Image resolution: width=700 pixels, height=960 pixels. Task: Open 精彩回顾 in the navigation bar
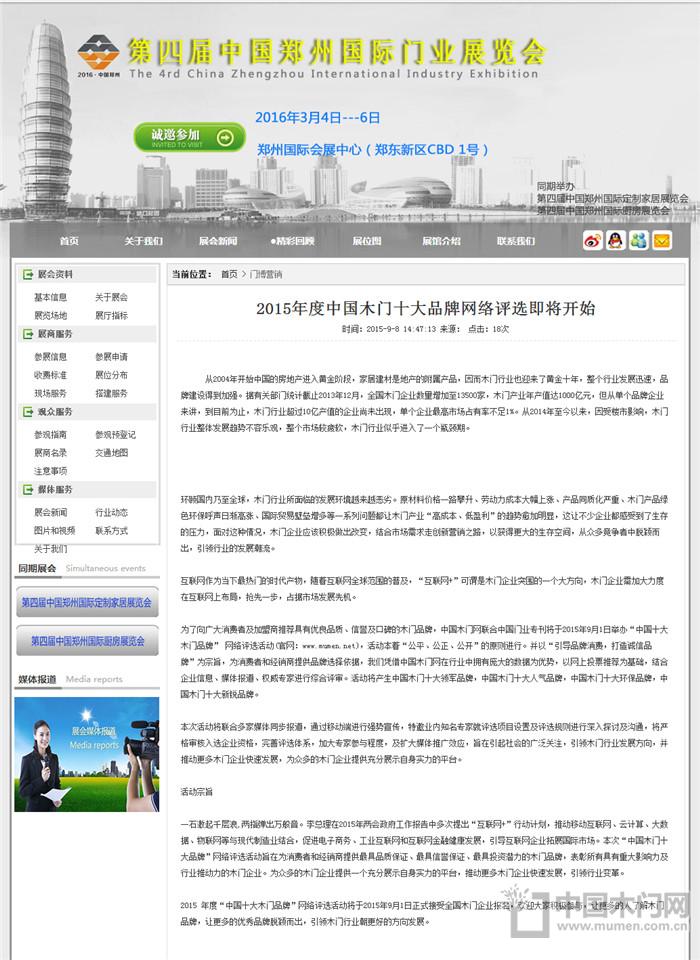click(x=293, y=241)
